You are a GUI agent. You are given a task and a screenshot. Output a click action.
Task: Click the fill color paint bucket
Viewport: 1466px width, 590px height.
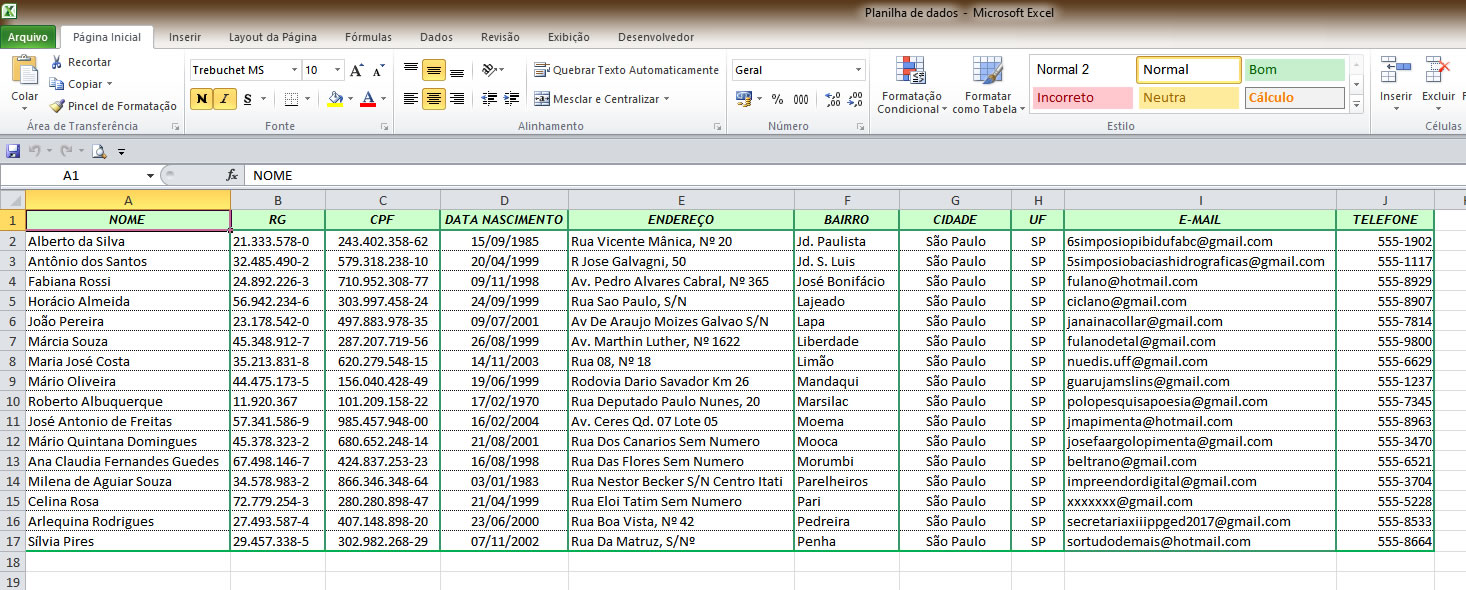pyautogui.click(x=336, y=99)
